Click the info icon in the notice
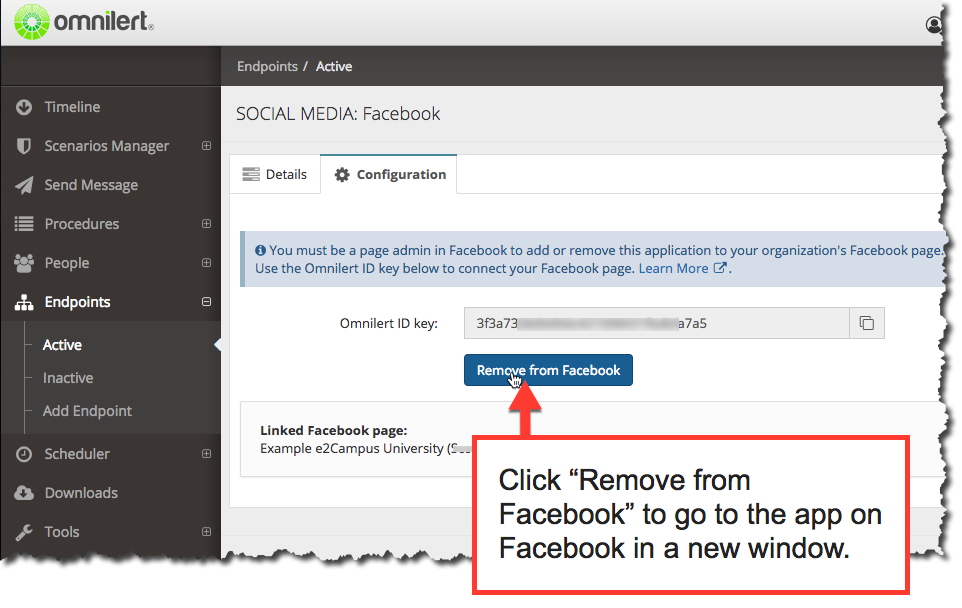Viewport: 962px width, 608px height. 260,250
